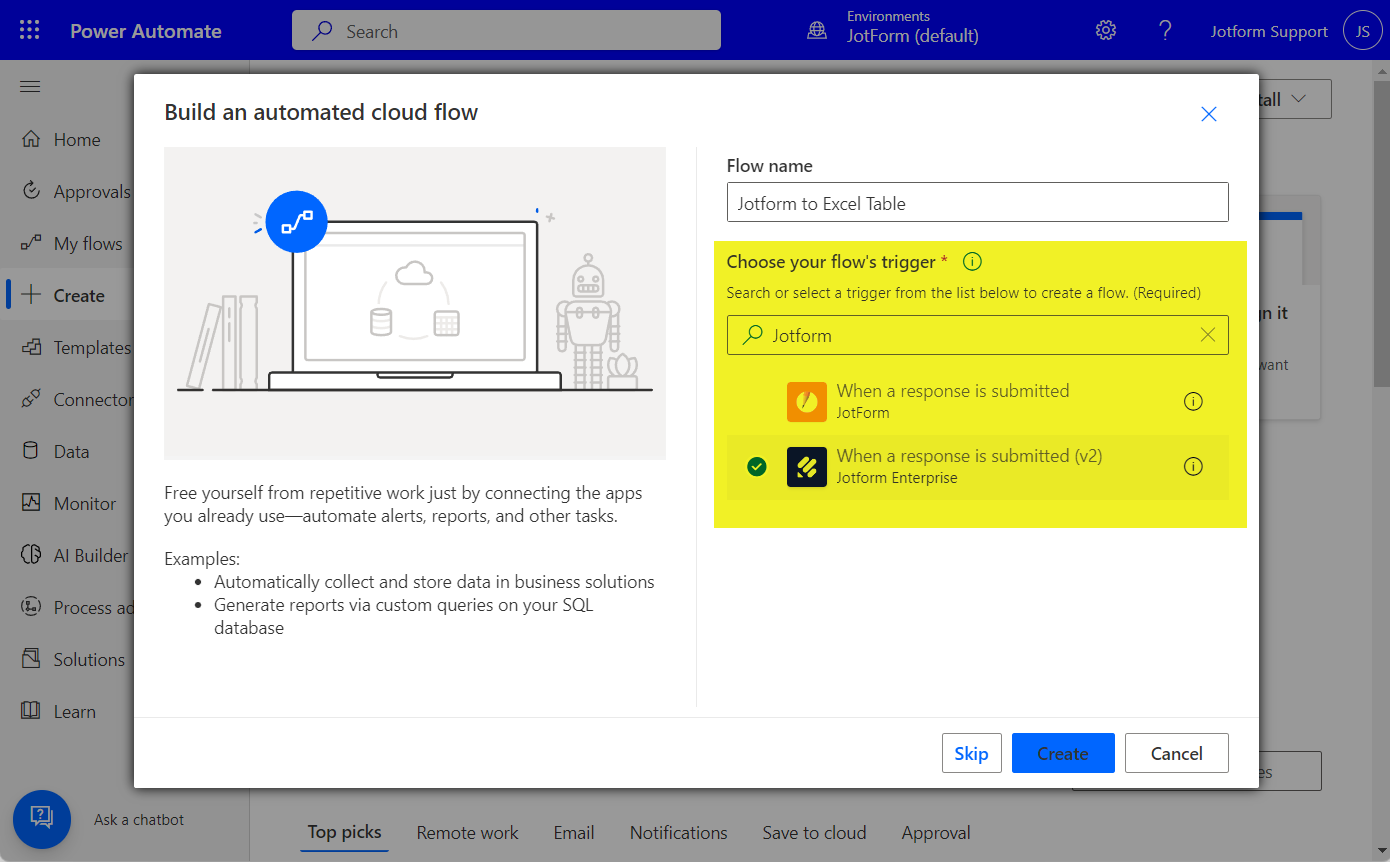Click the Flow name text field
Viewport: 1390px width, 862px height.
(x=976, y=203)
